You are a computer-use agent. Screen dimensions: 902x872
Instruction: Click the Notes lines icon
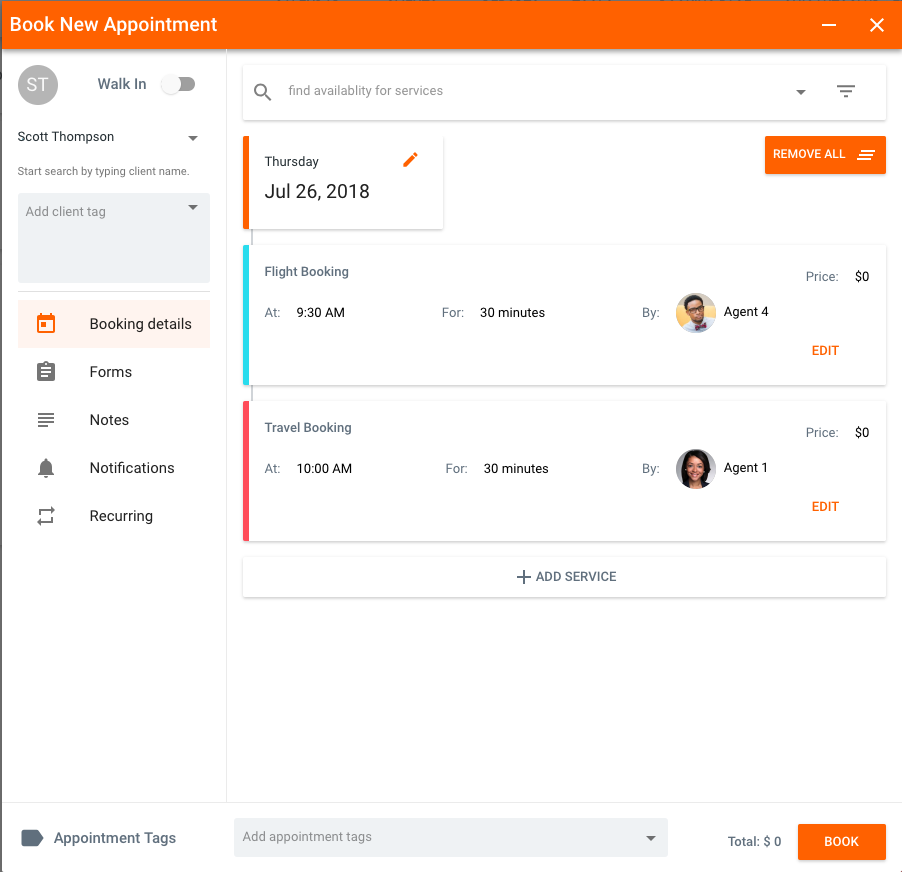(x=46, y=420)
